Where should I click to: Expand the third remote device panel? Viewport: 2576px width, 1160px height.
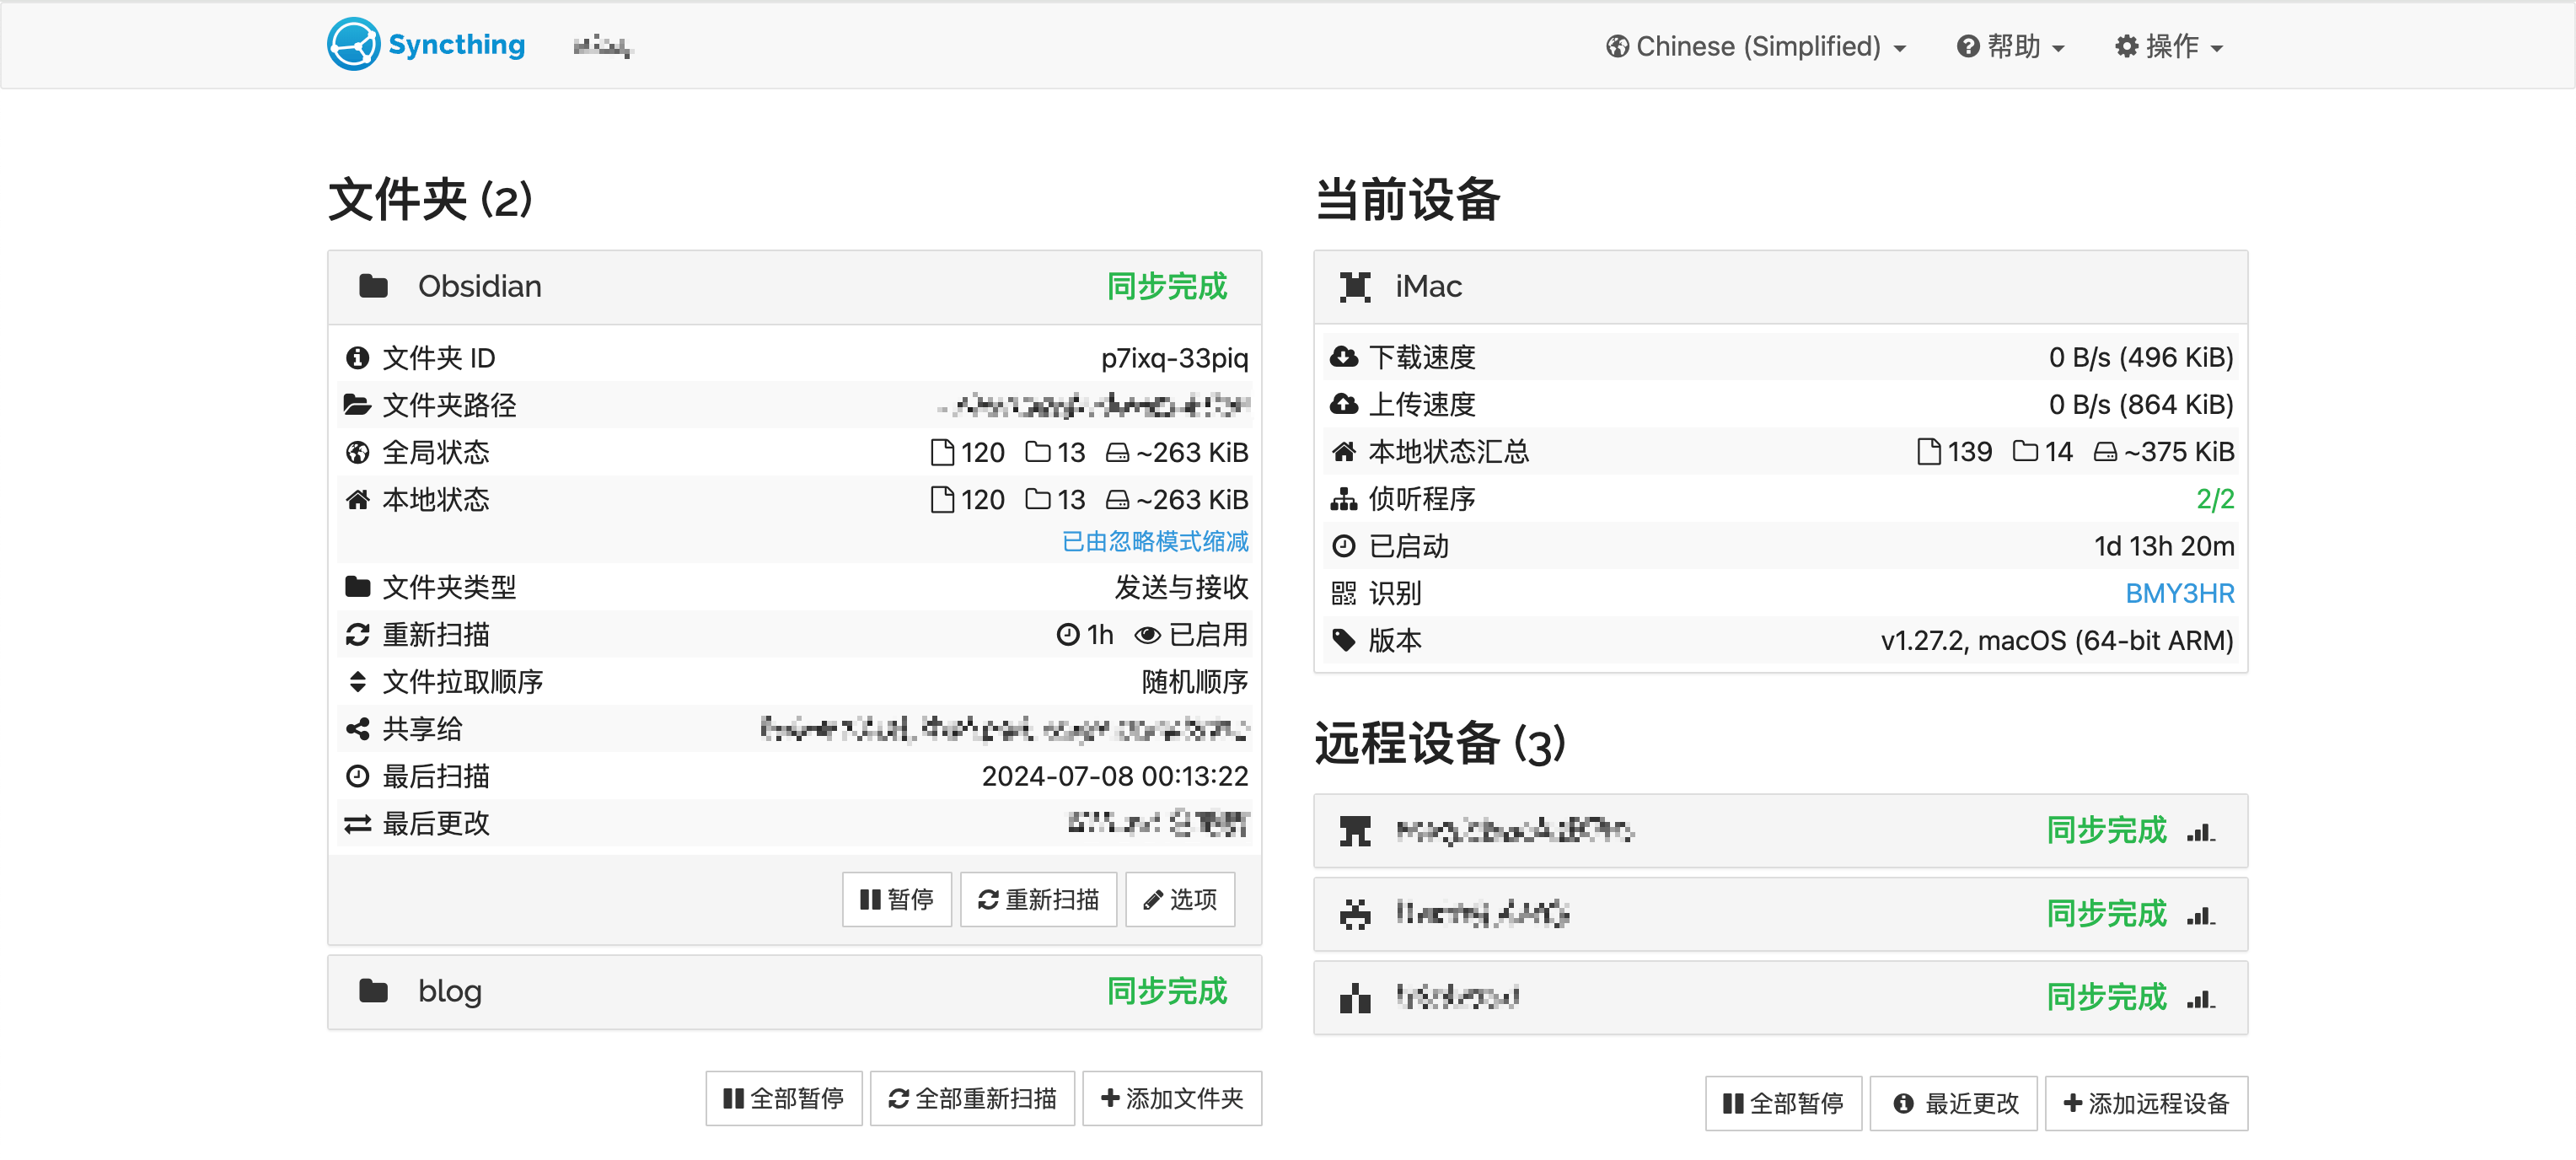pos(1780,998)
